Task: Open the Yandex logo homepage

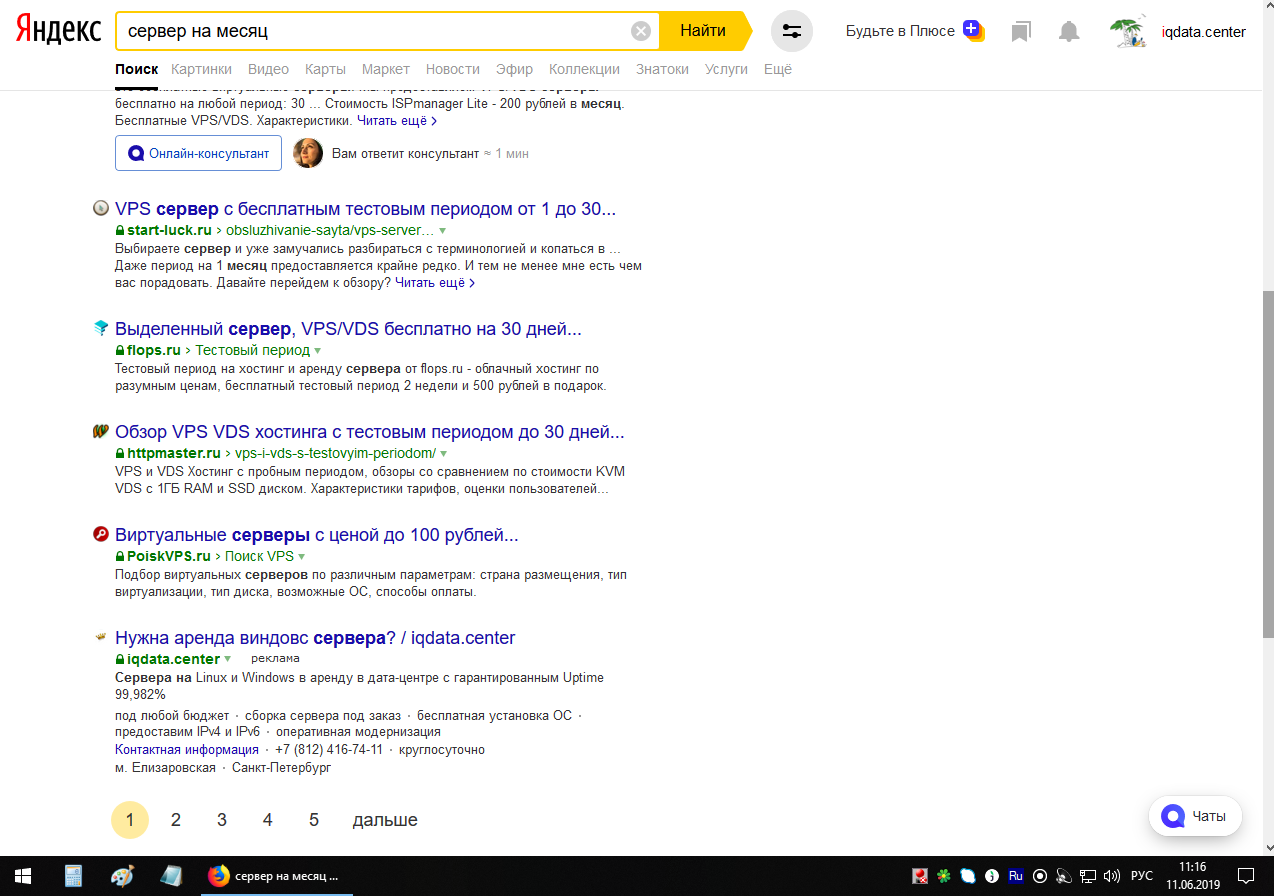Action: 58,30
